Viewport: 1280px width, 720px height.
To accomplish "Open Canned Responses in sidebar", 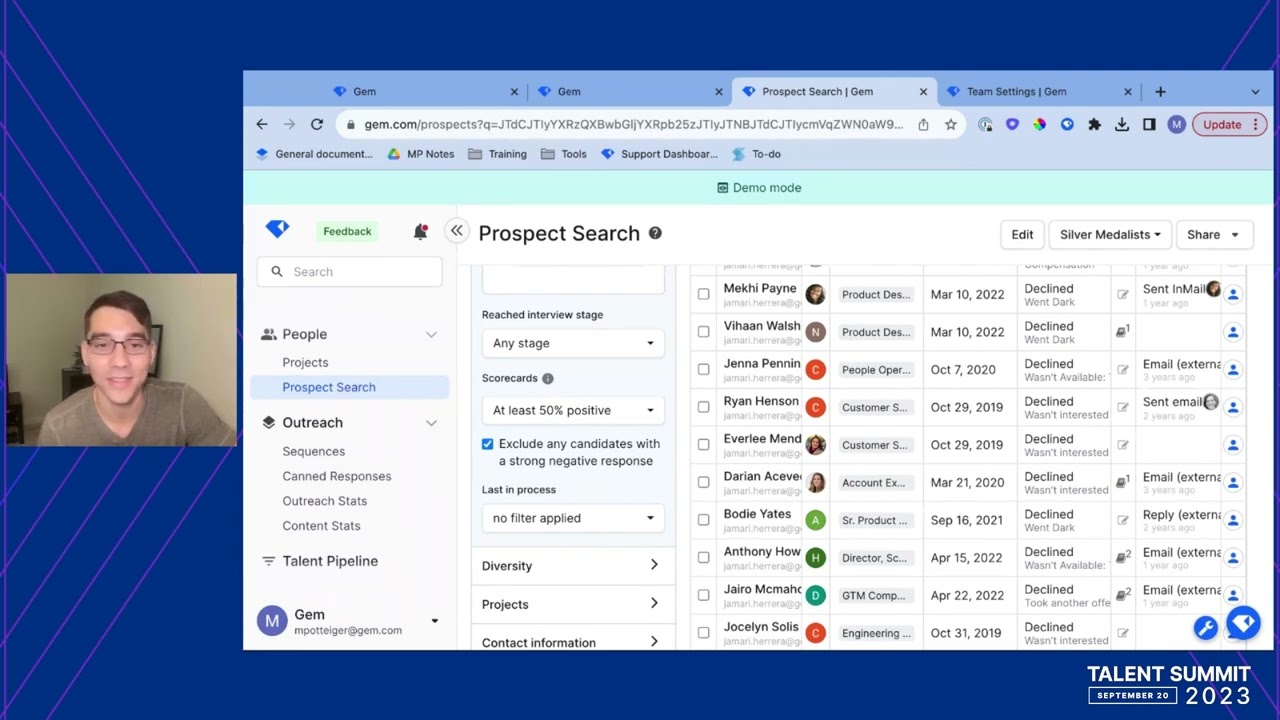I will (x=336, y=476).
